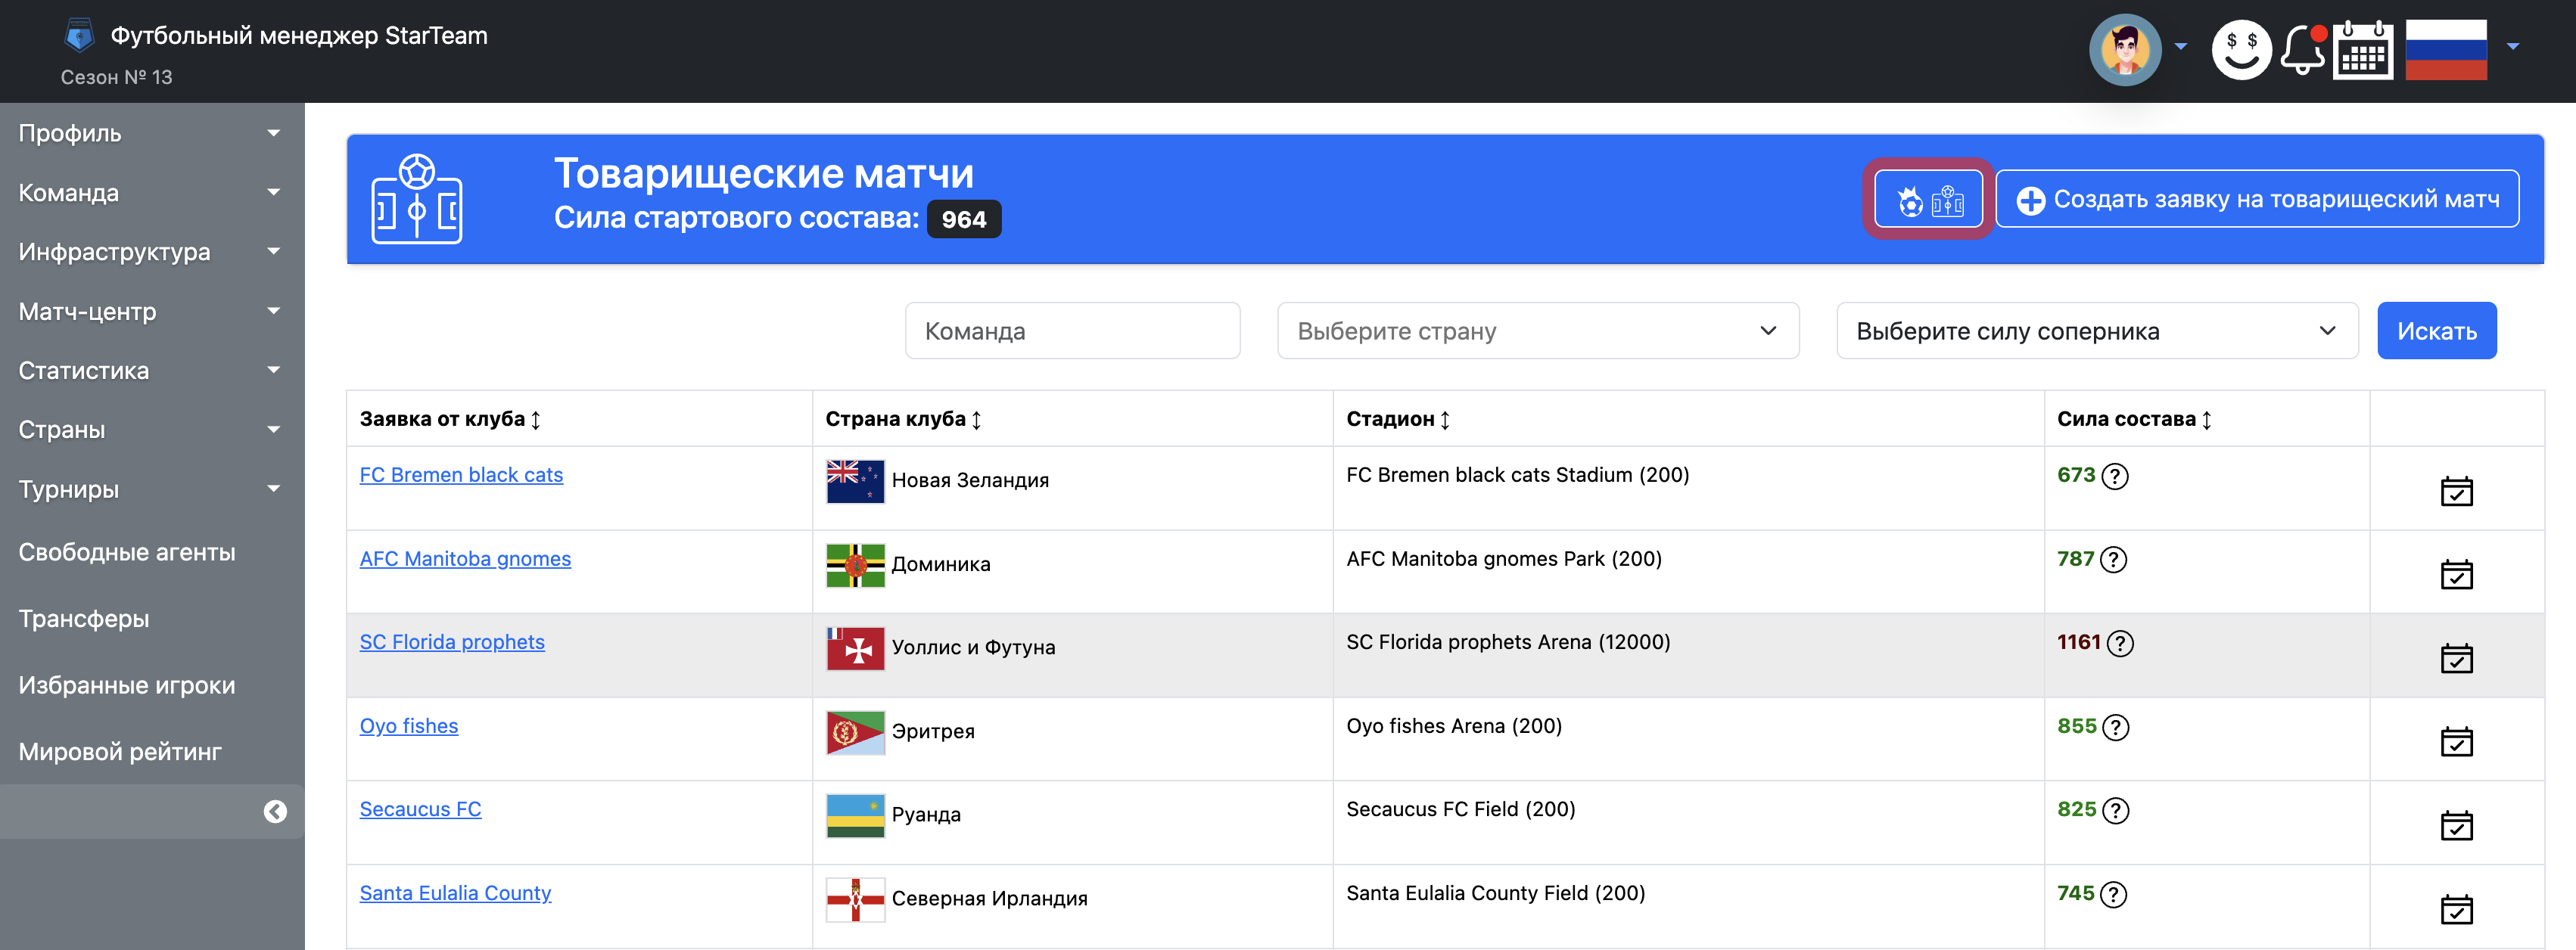Click the money smiley face icon
2576x950 pixels.
tap(2241, 50)
